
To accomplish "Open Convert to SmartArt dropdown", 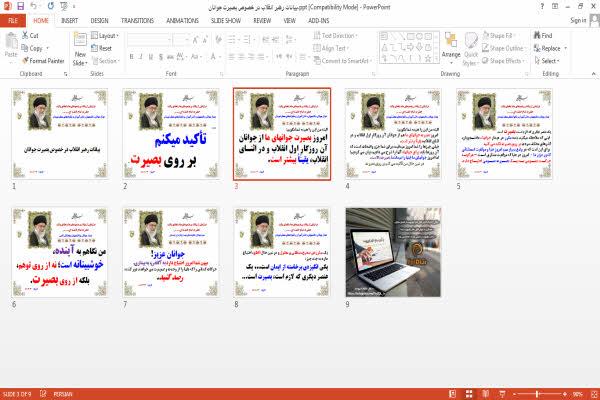I will click(x=342, y=61).
